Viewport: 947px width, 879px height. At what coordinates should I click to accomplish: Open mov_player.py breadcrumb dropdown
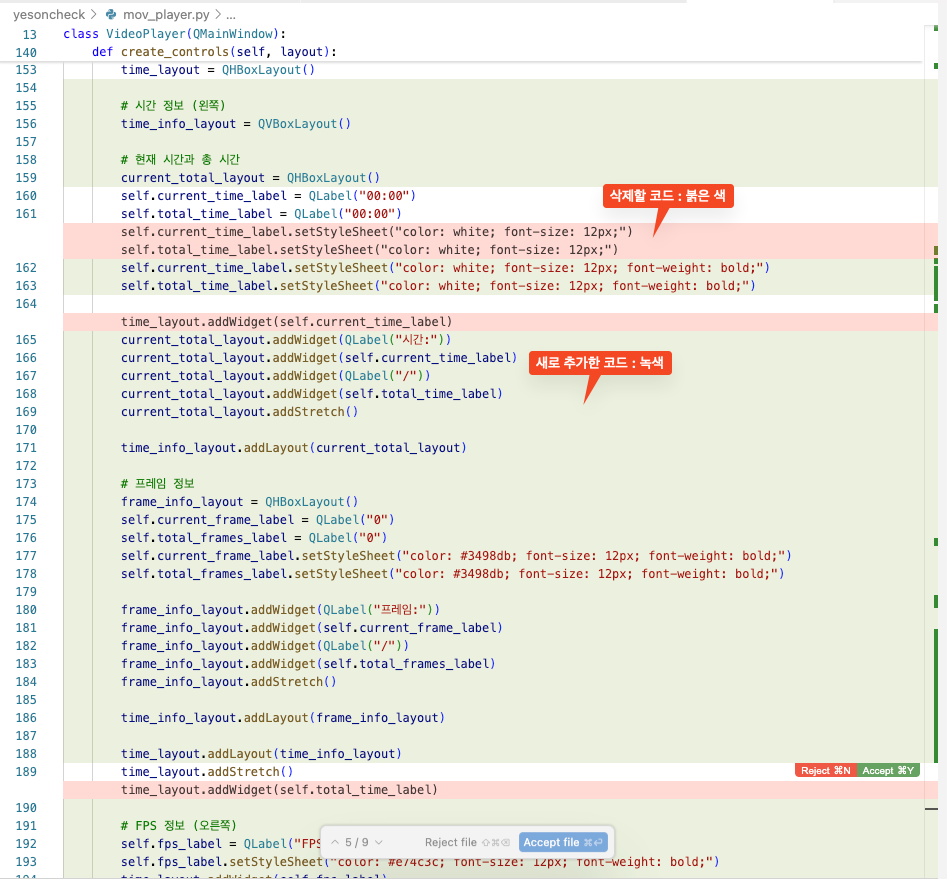click(166, 14)
